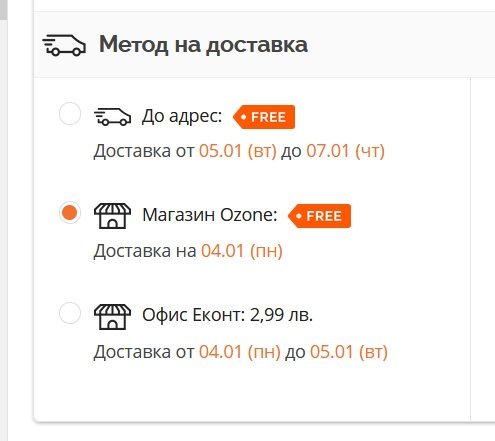Screen dimensions: 495x441
Task: Choose the До адрес delivery label
Action: [x=182, y=117]
